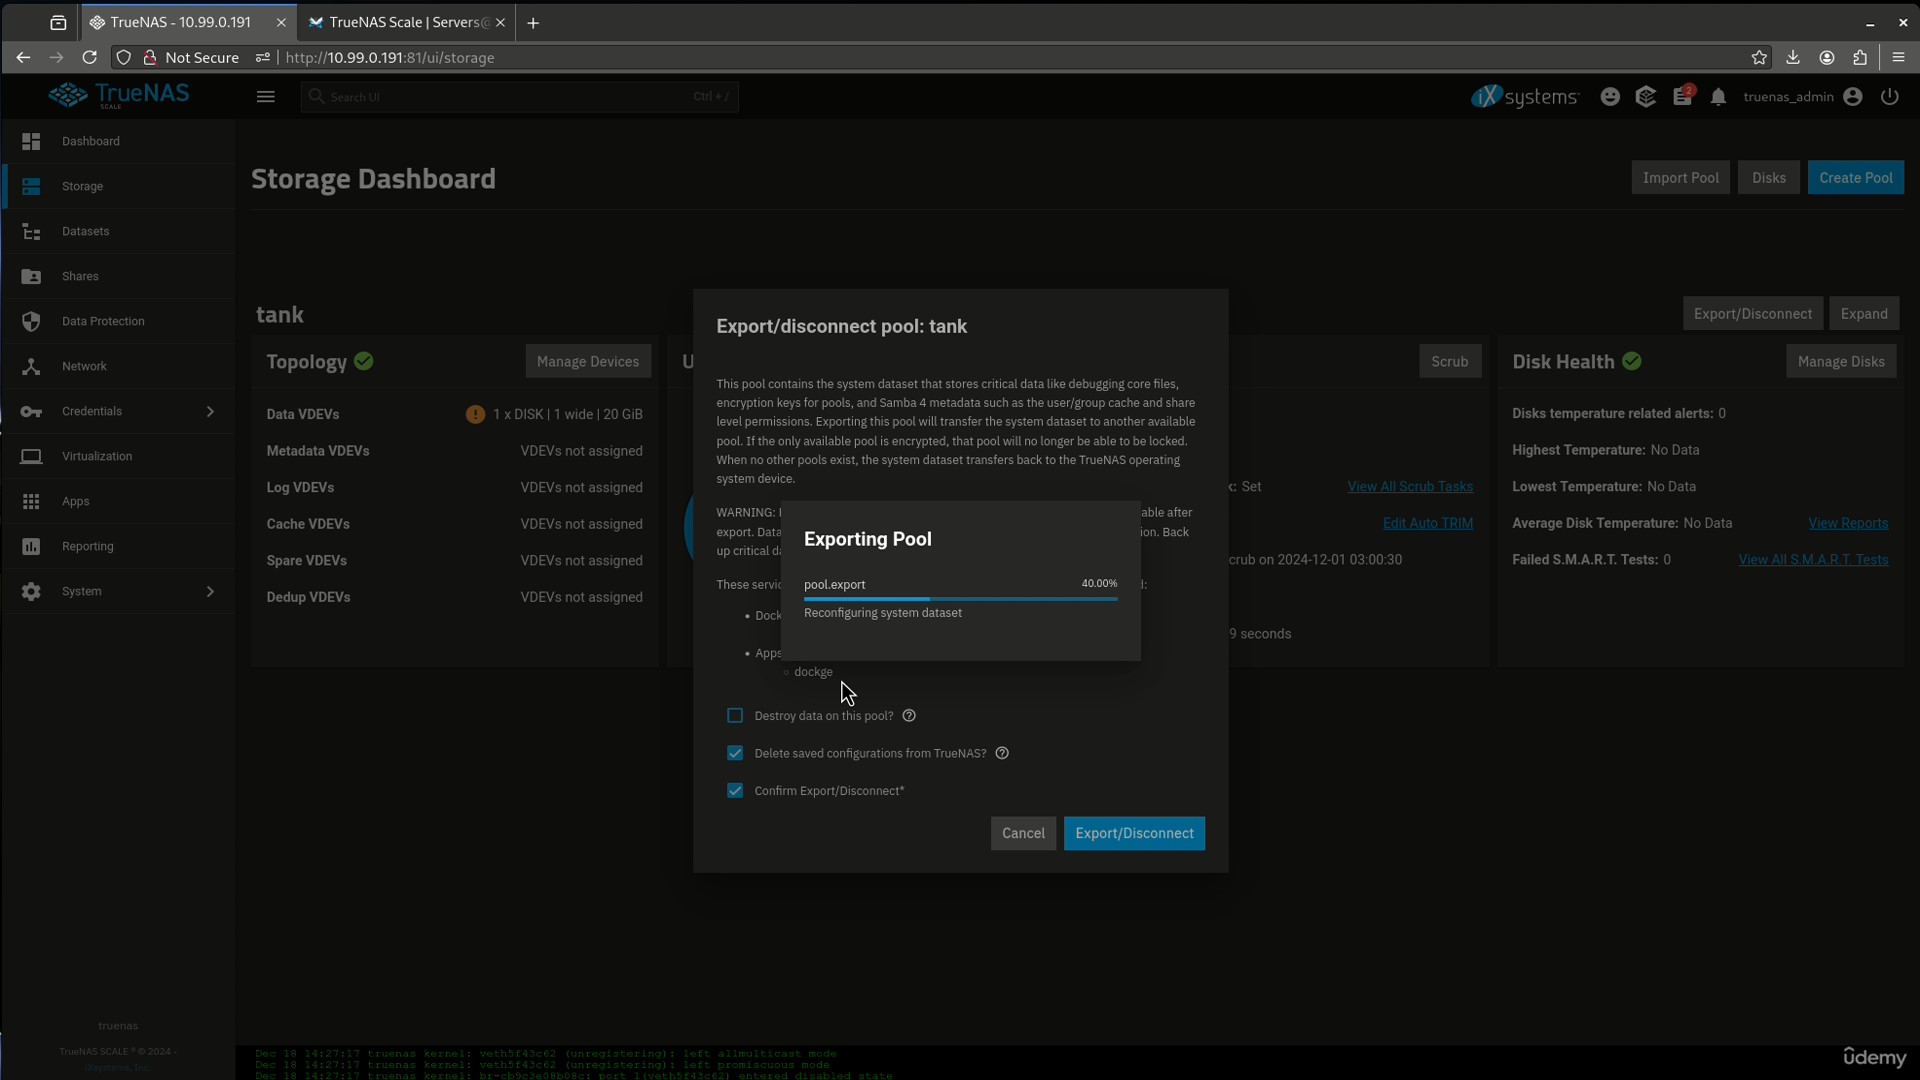Open the Datasets sidebar icon
The image size is (1920, 1080).
click(x=31, y=231)
